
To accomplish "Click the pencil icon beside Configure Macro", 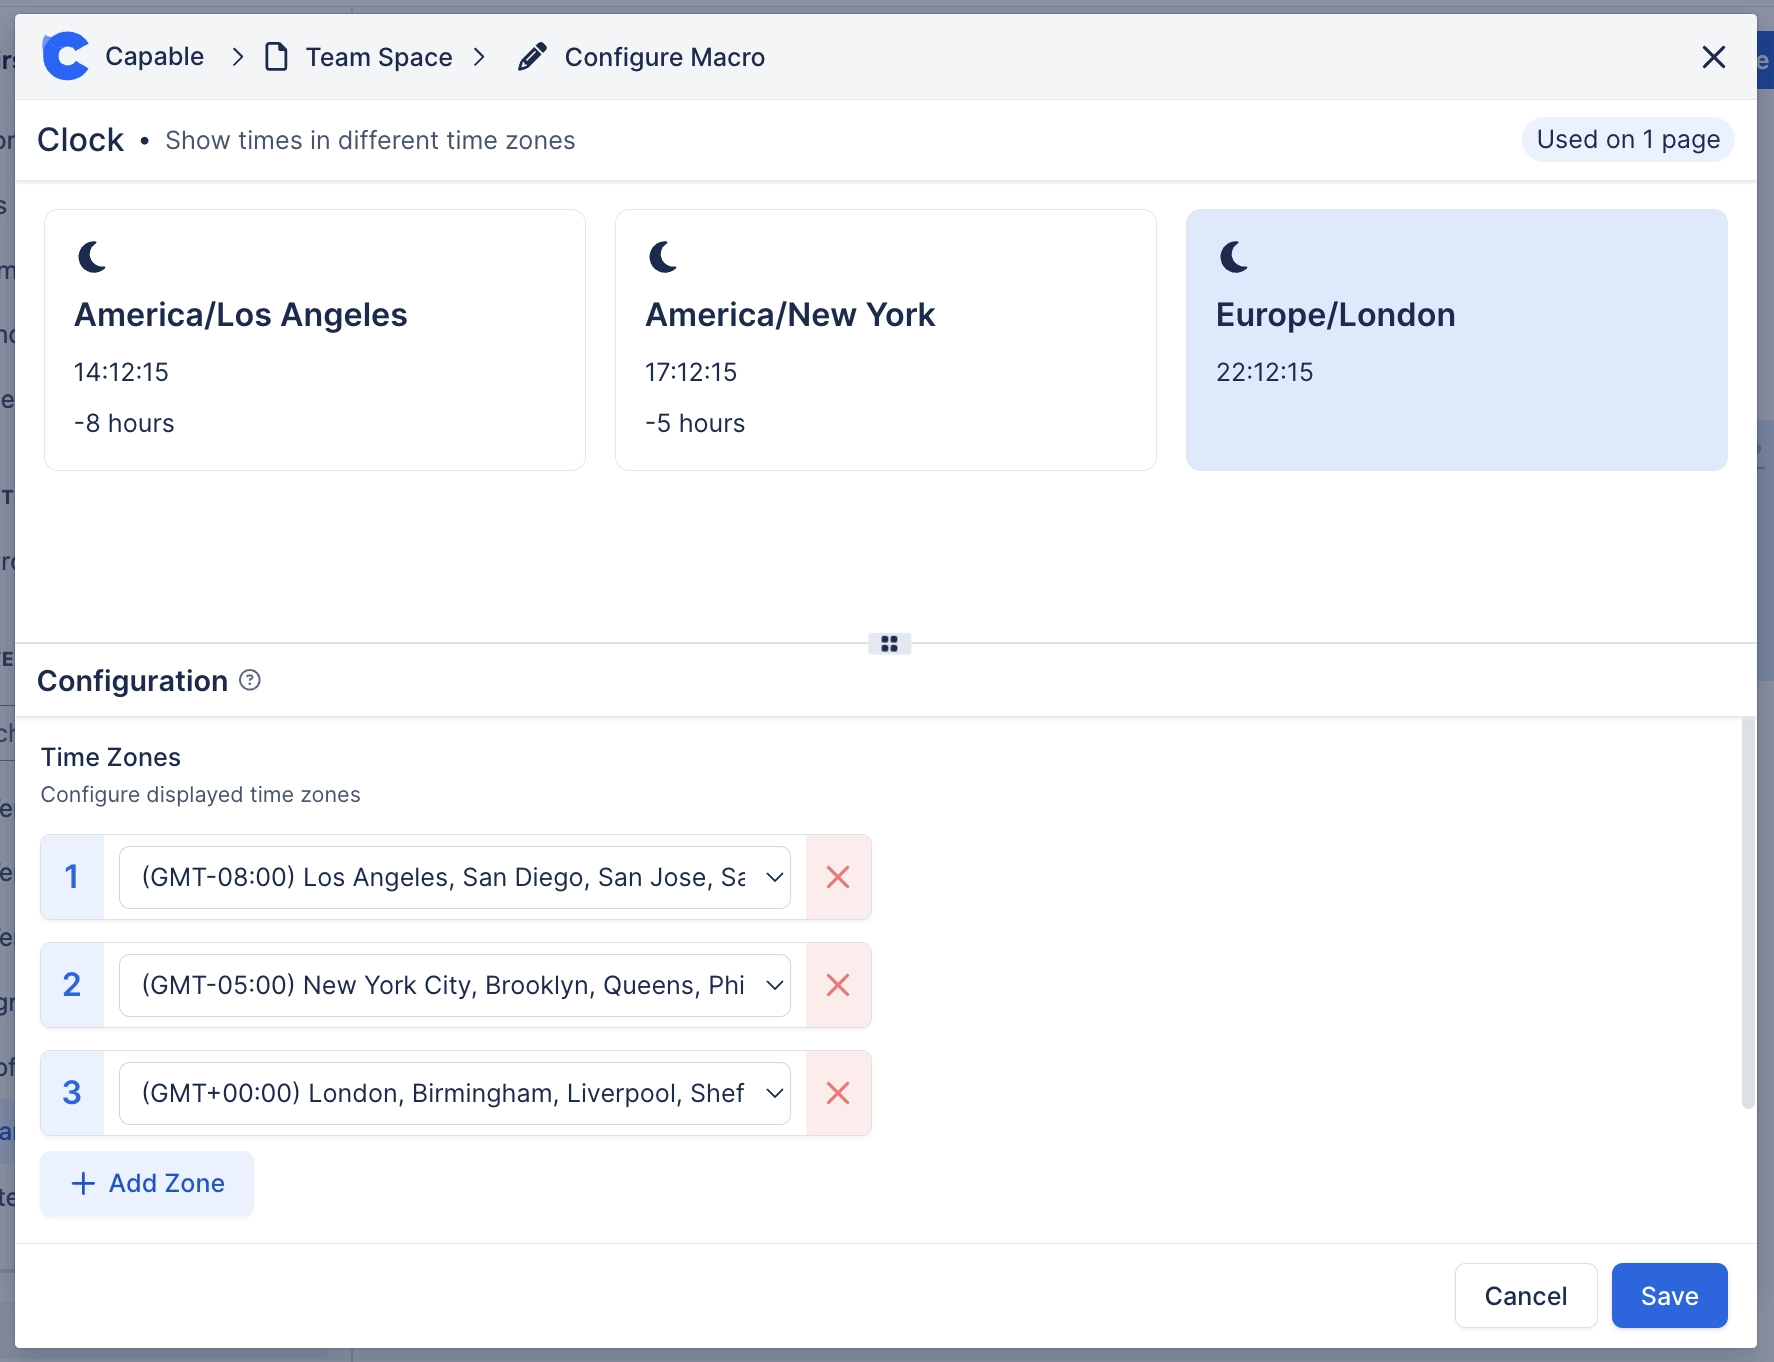I will tap(531, 56).
